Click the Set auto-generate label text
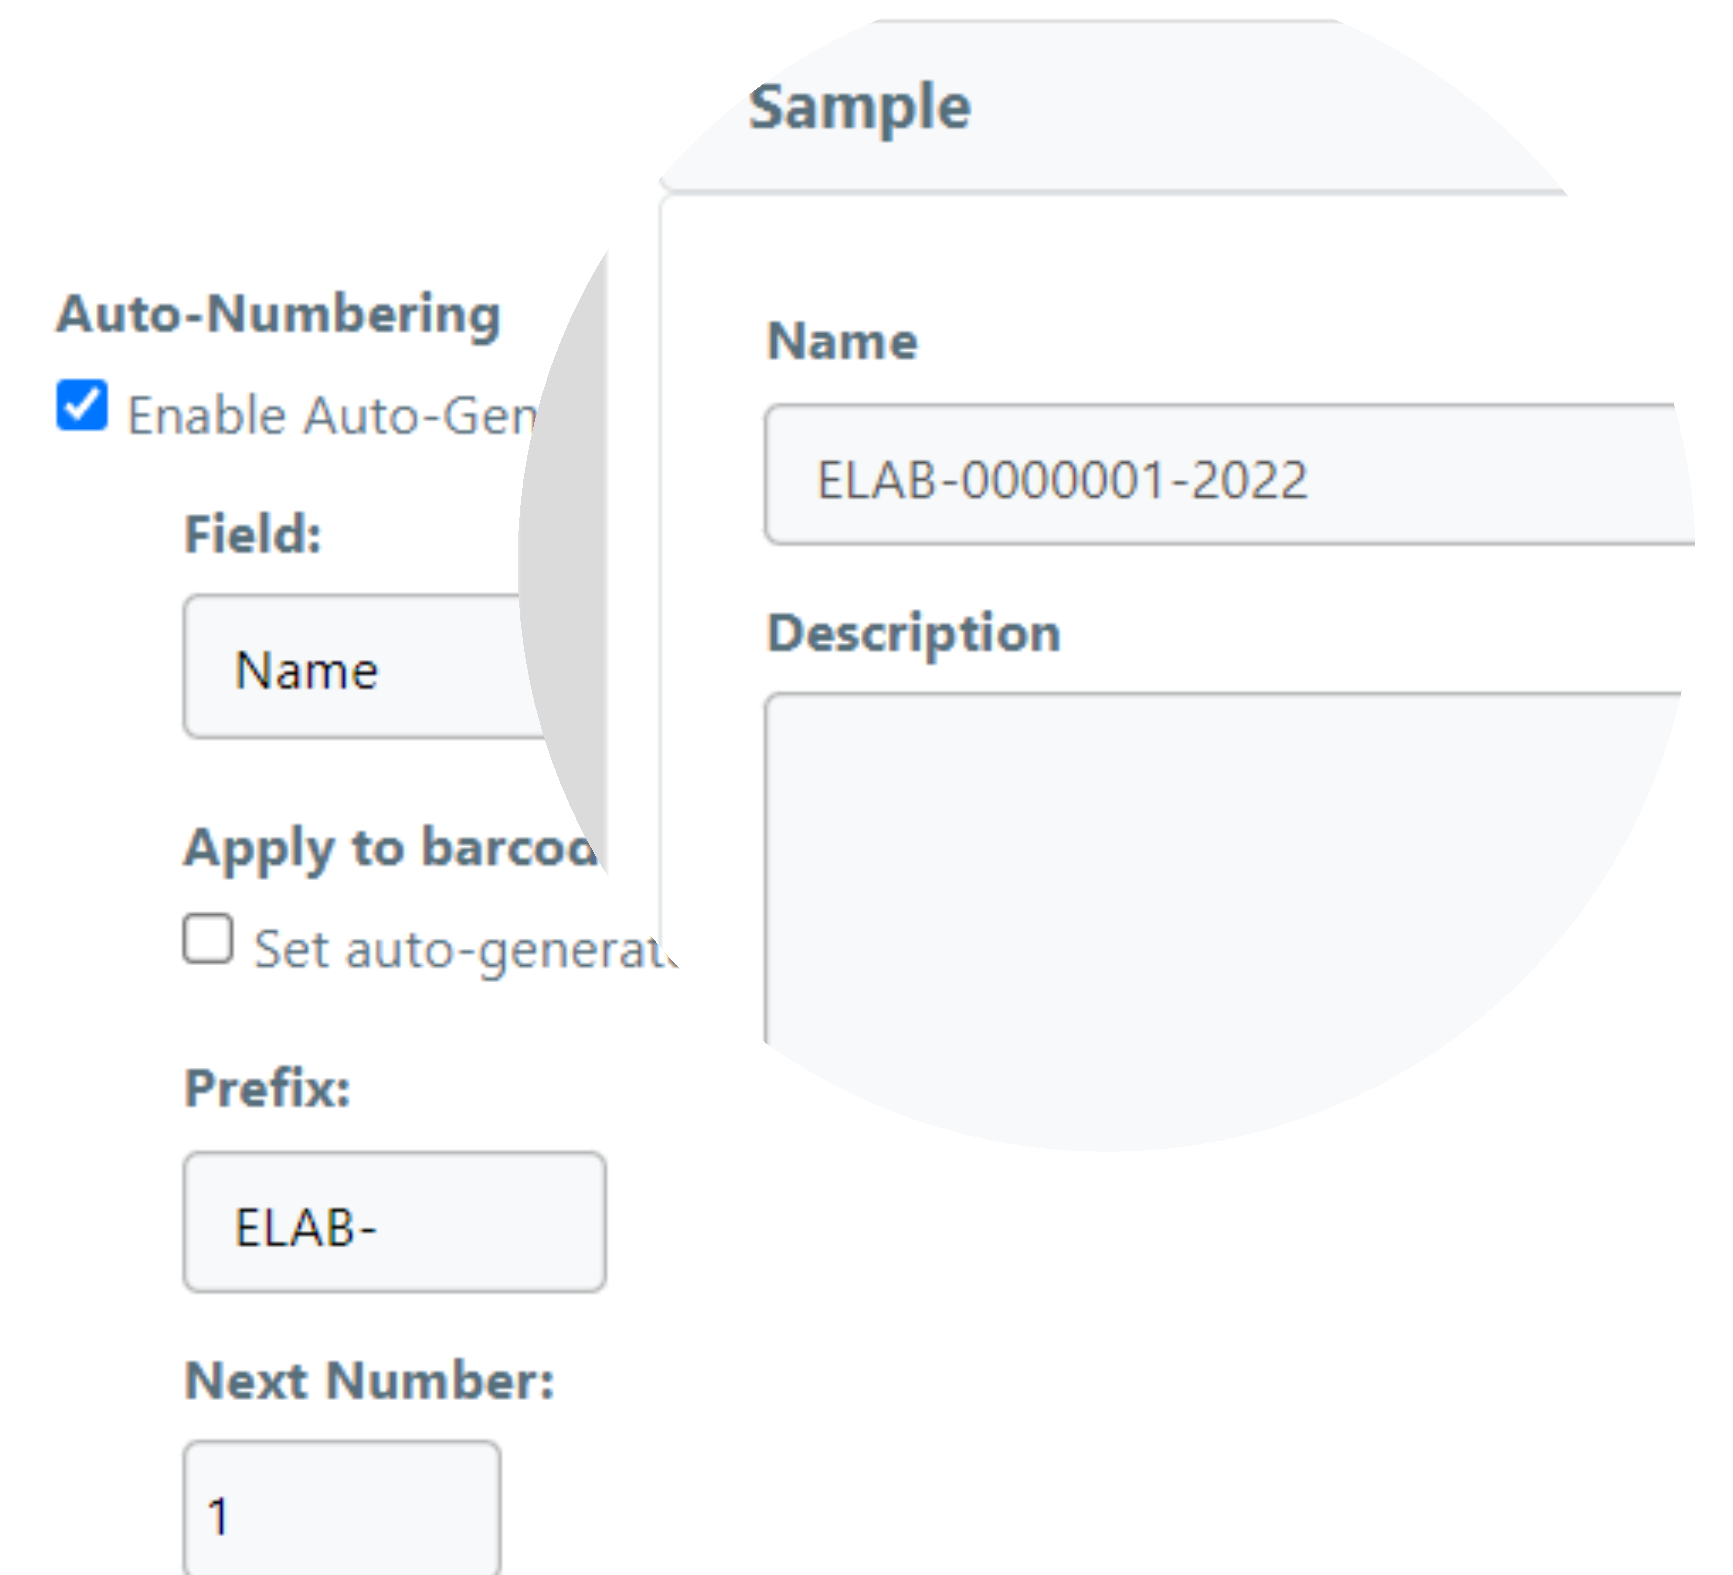 (x=460, y=950)
